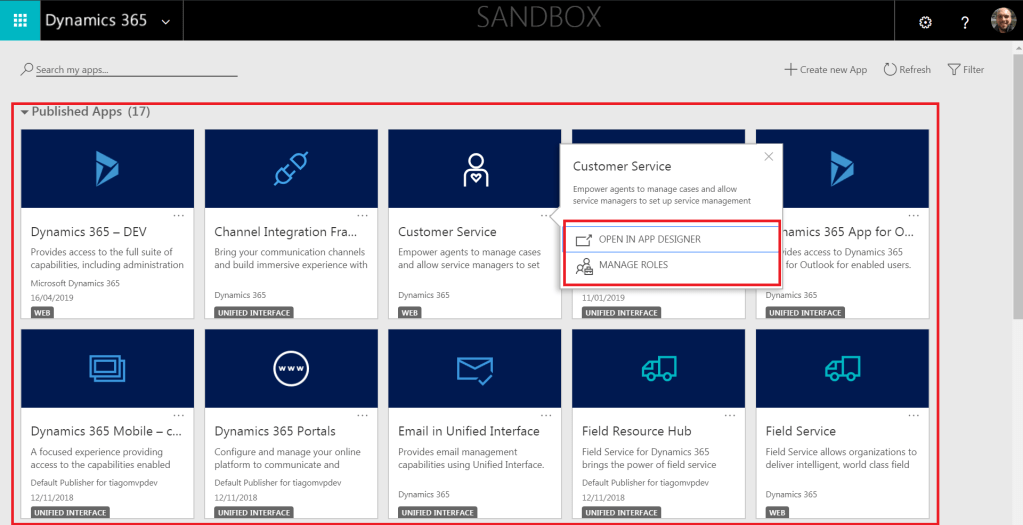Screen dimensions: 1023x525
Task: Open the Field Resource Hub truck icon
Action: pos(658,369)
